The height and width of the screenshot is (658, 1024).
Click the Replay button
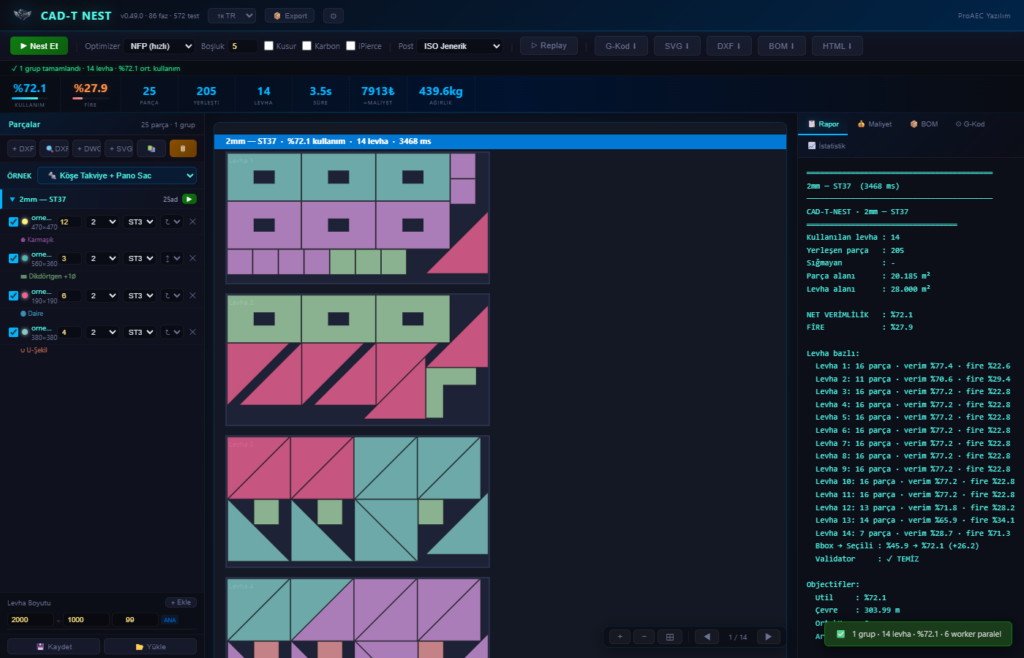549,46
